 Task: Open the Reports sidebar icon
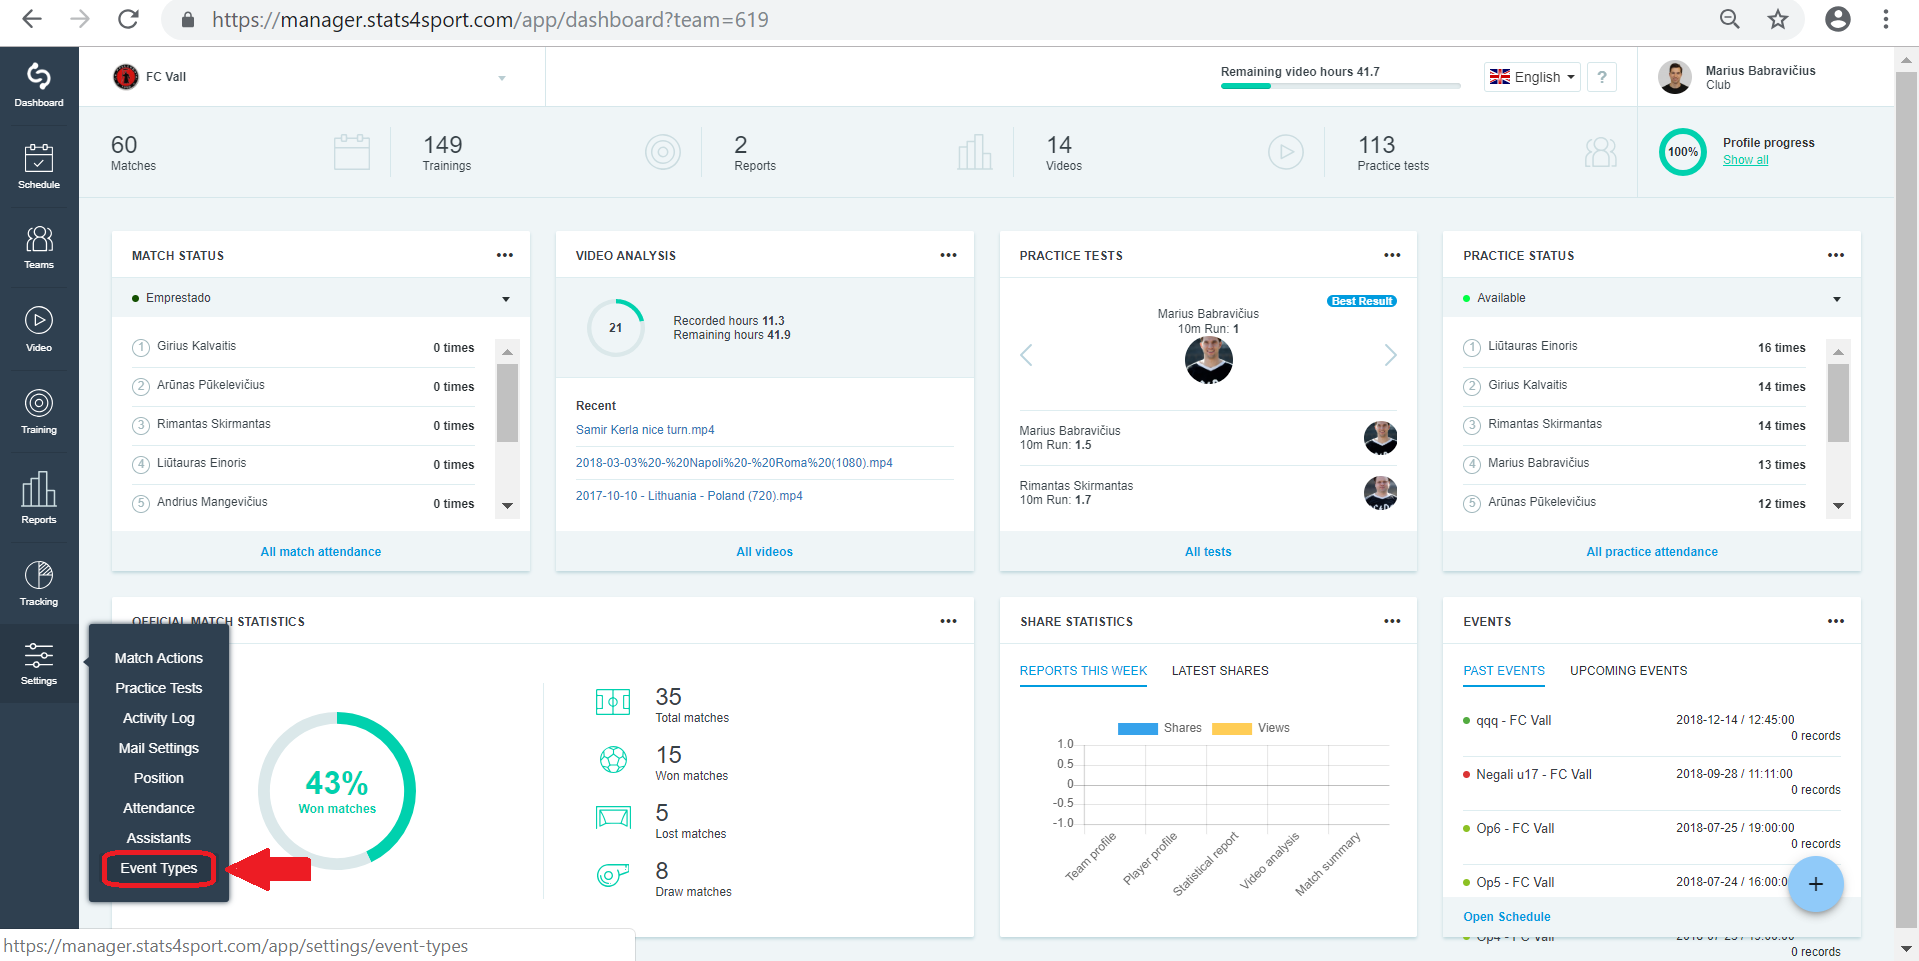point(39,498)
